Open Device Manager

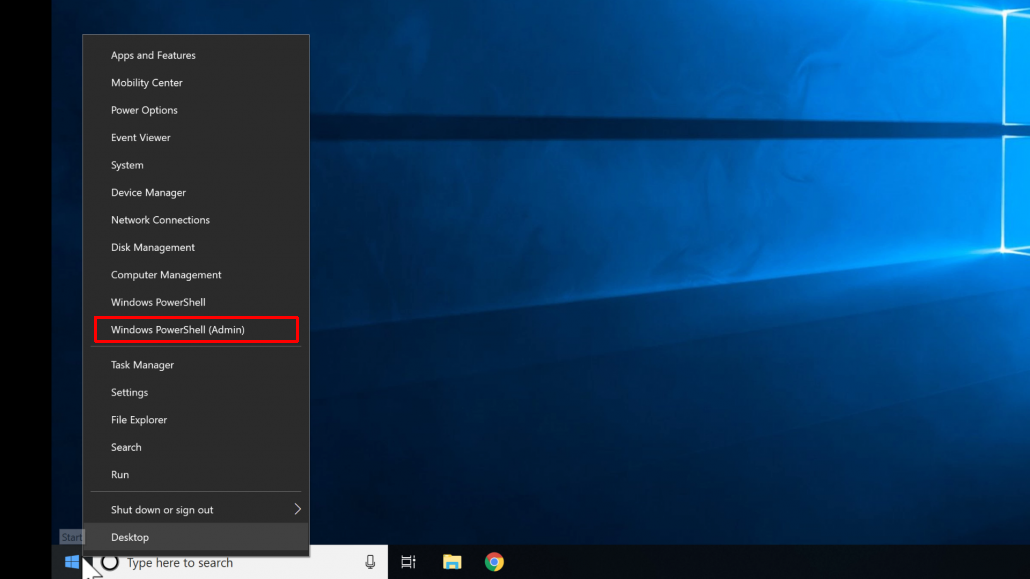coord(196,193)
